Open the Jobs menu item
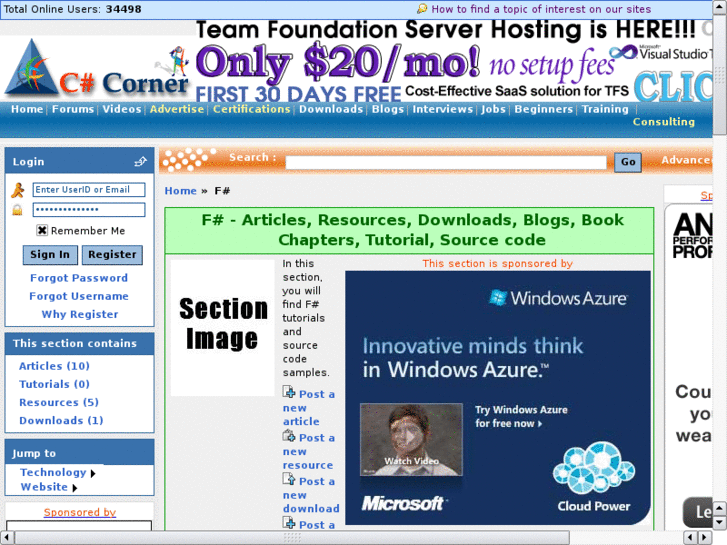727x545 pixels. coord(493,109)
